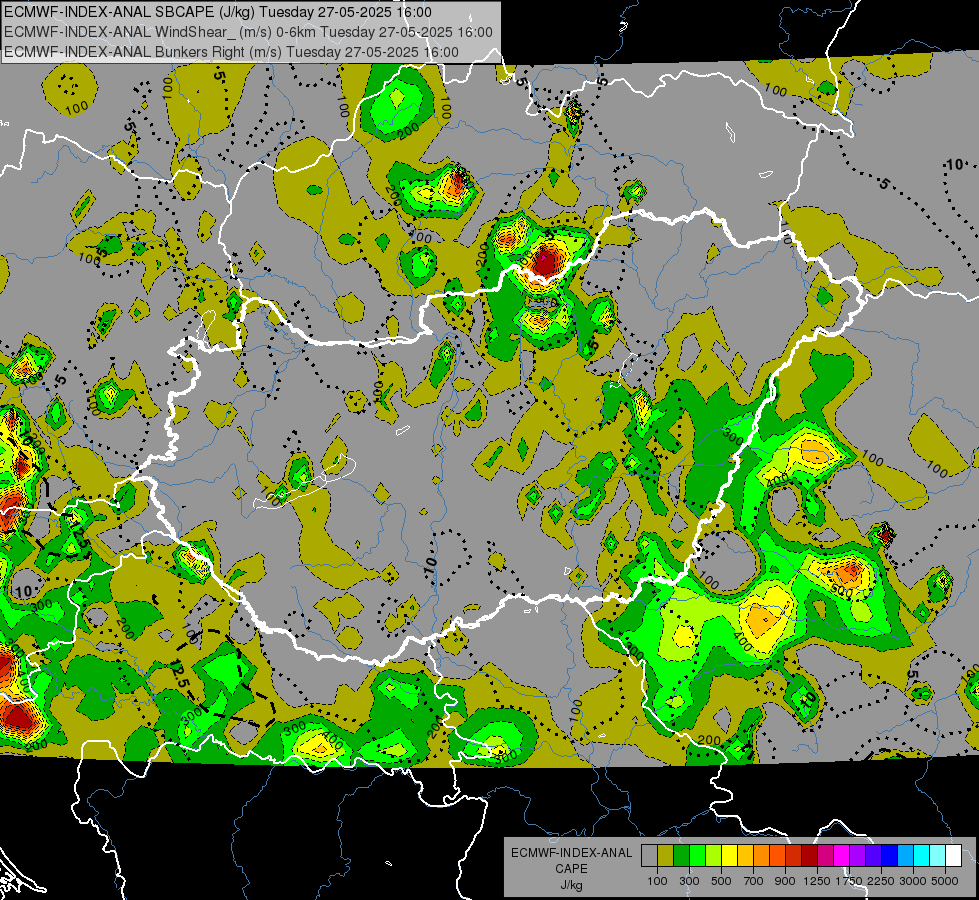The image size is (979, 900).
Task: Click the white CAPE legend swatch
Action: coord(953,856)
